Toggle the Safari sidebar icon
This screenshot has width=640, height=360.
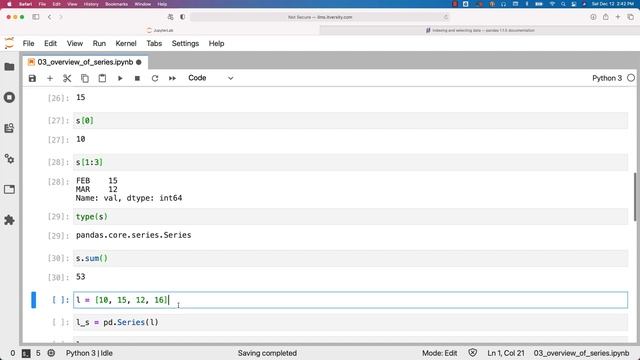click(x=36, y=17)
